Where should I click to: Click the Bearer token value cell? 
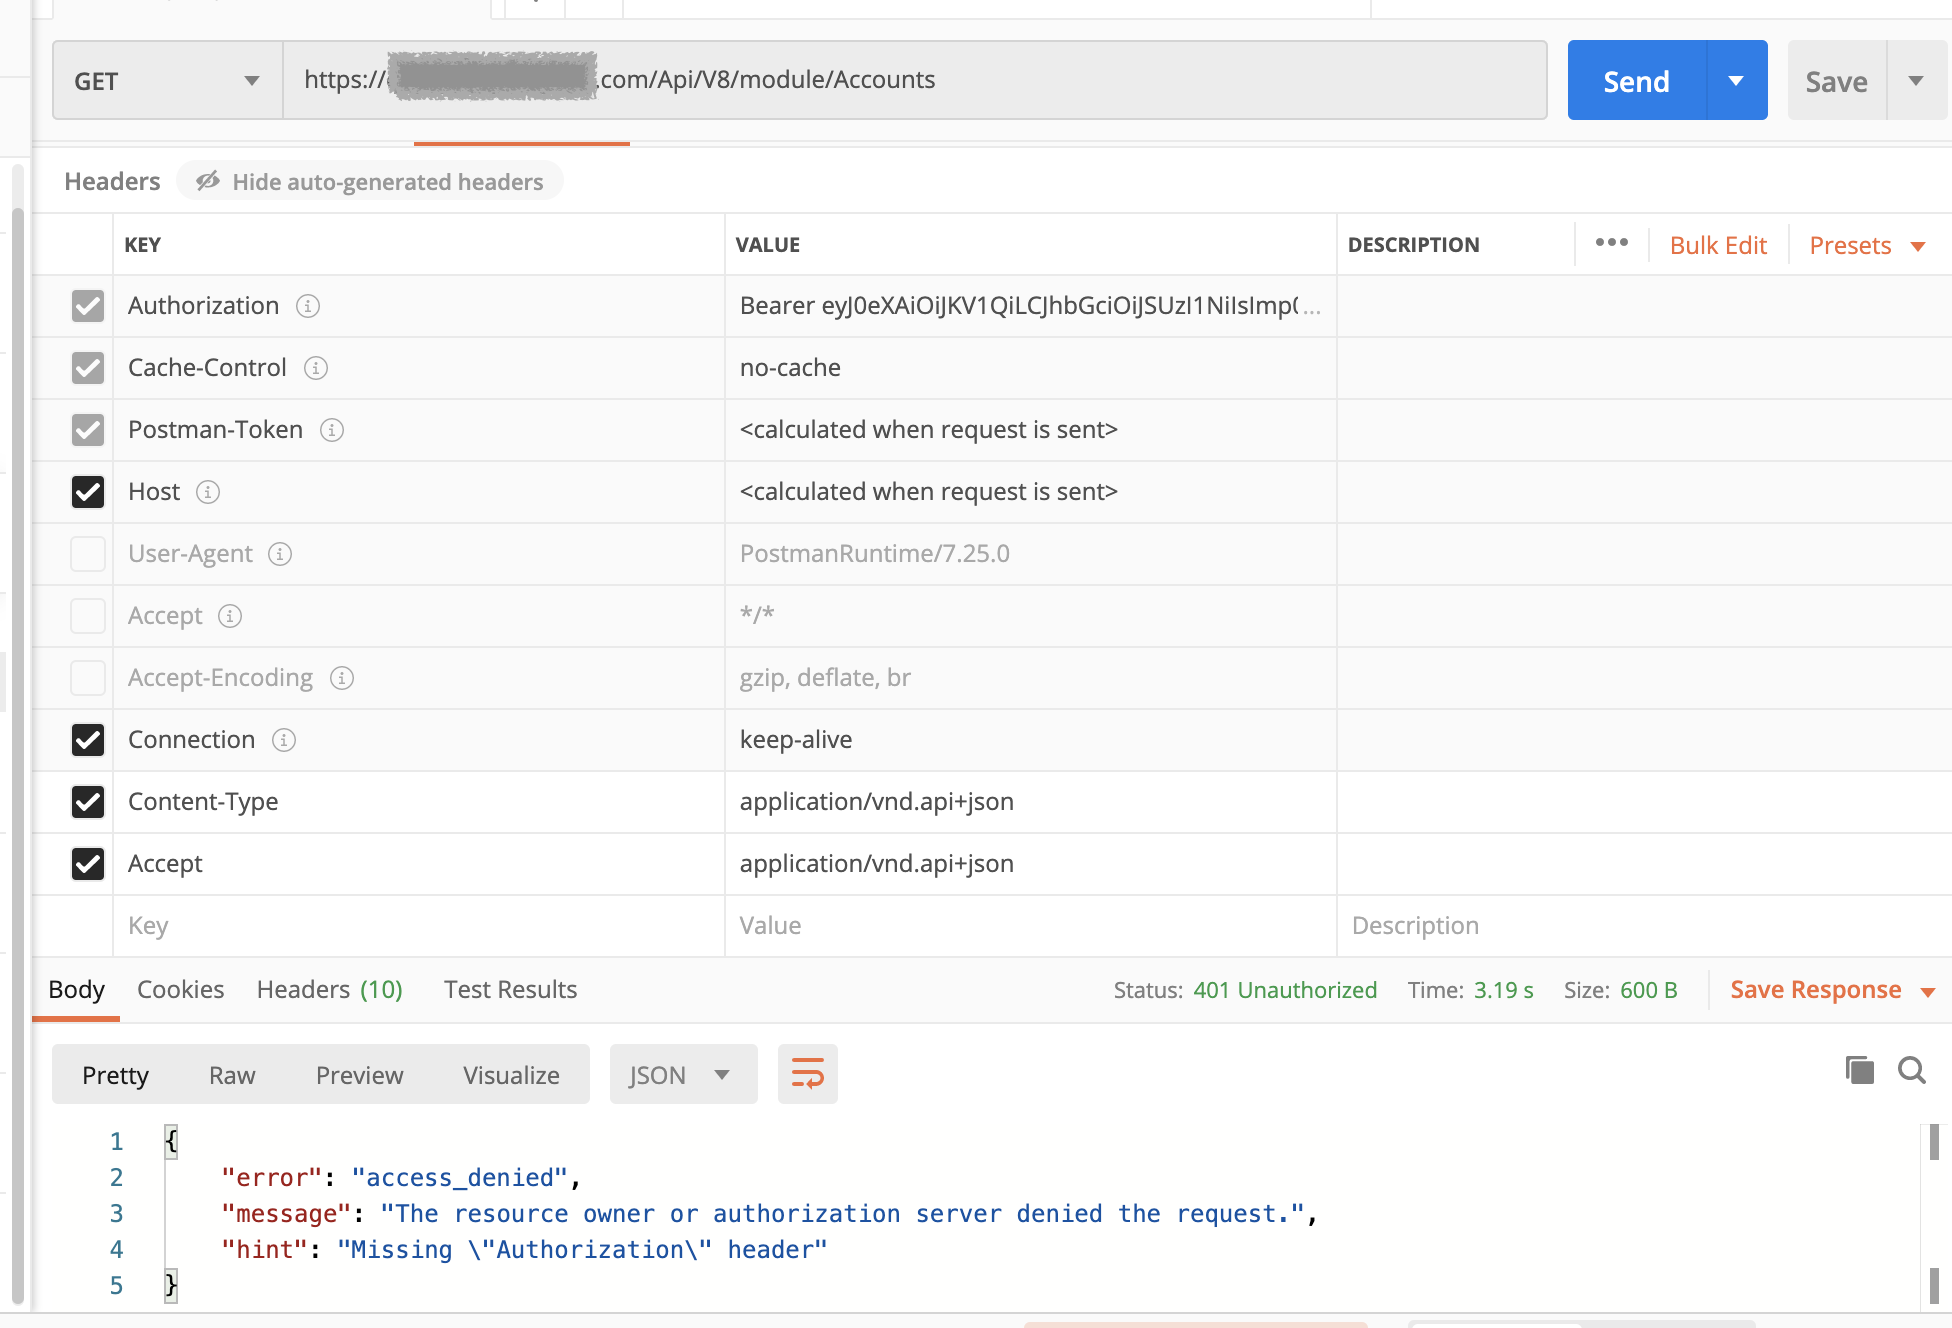click(x=1030, y=306)
